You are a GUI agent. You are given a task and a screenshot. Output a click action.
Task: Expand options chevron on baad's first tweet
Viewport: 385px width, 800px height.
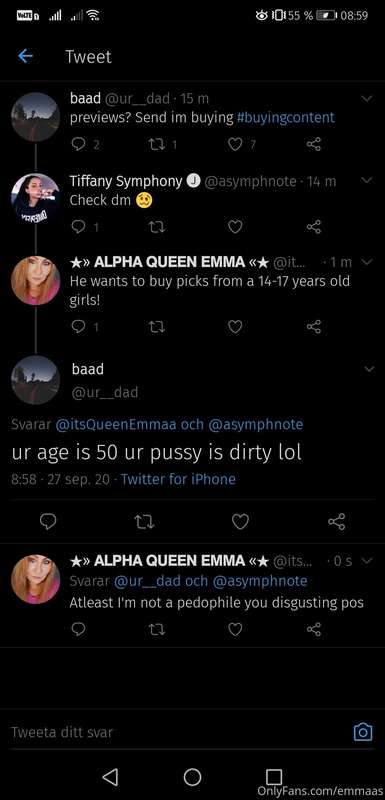point(367,99)
